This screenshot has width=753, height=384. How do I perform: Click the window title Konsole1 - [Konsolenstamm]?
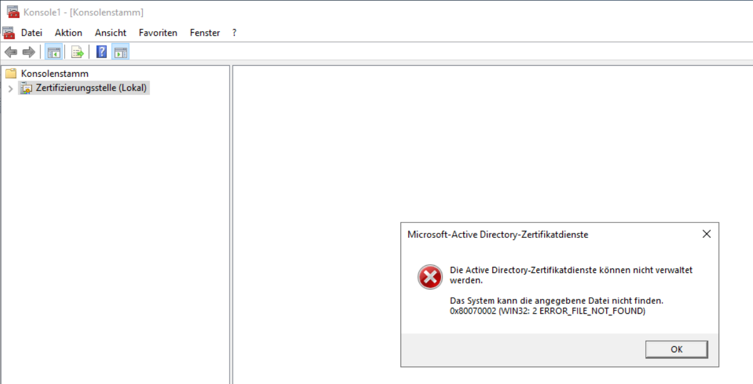(x=84, y=12)
